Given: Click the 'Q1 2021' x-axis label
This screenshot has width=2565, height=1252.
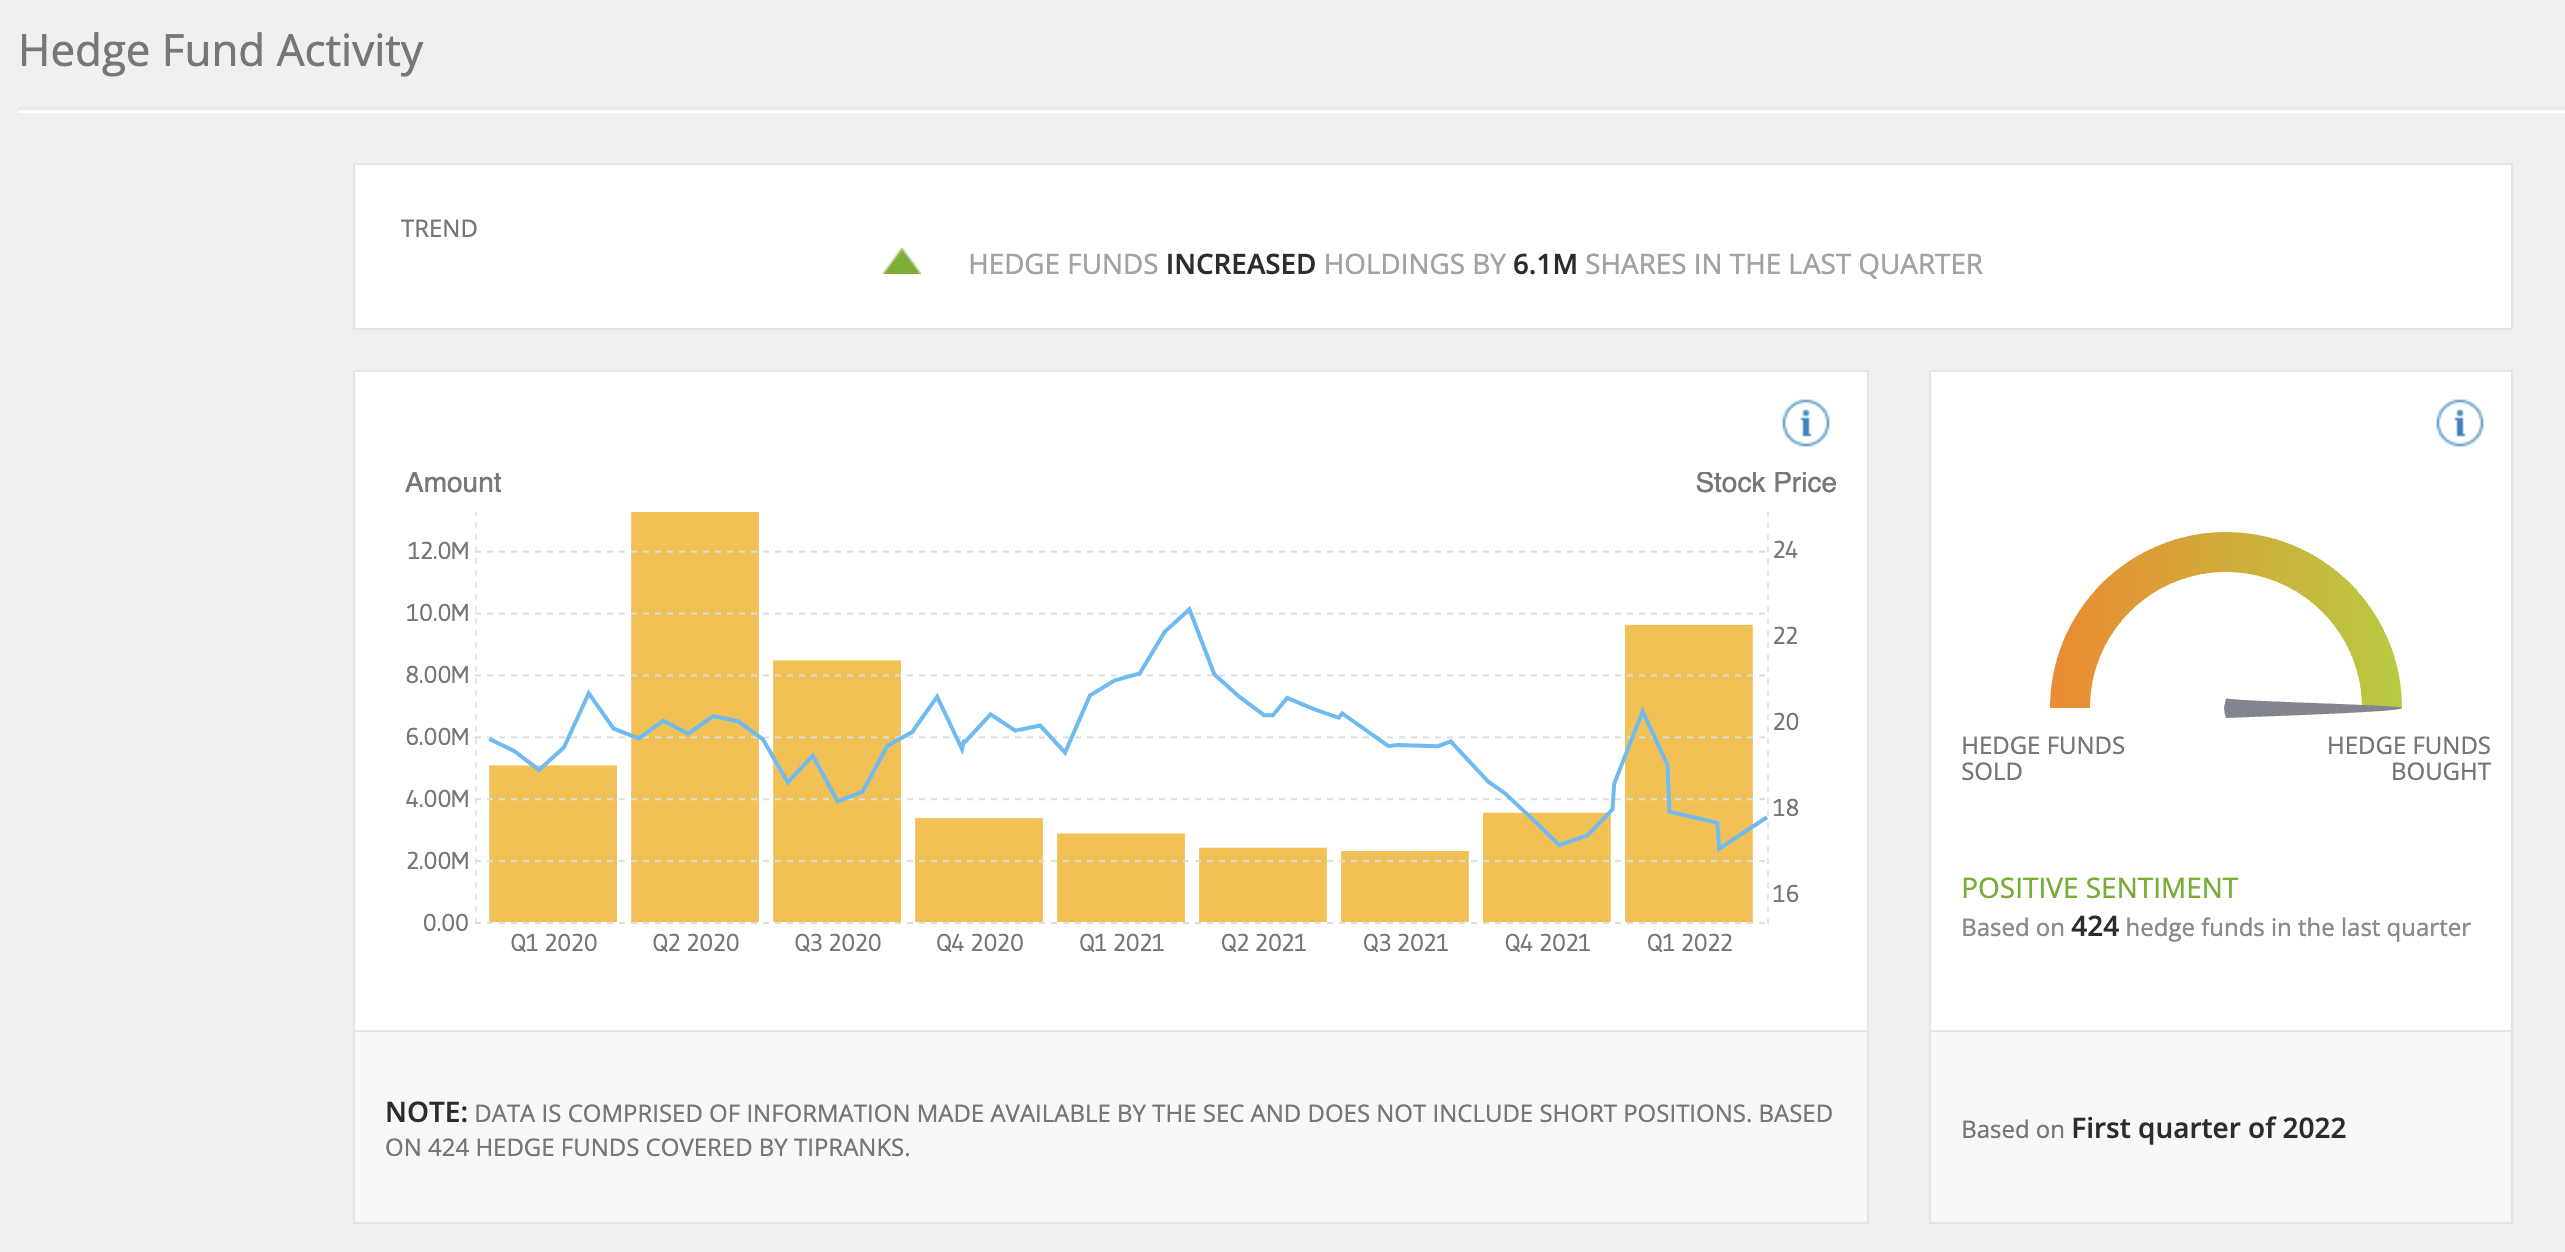Looking at the screenshot, I should 1121,943.
